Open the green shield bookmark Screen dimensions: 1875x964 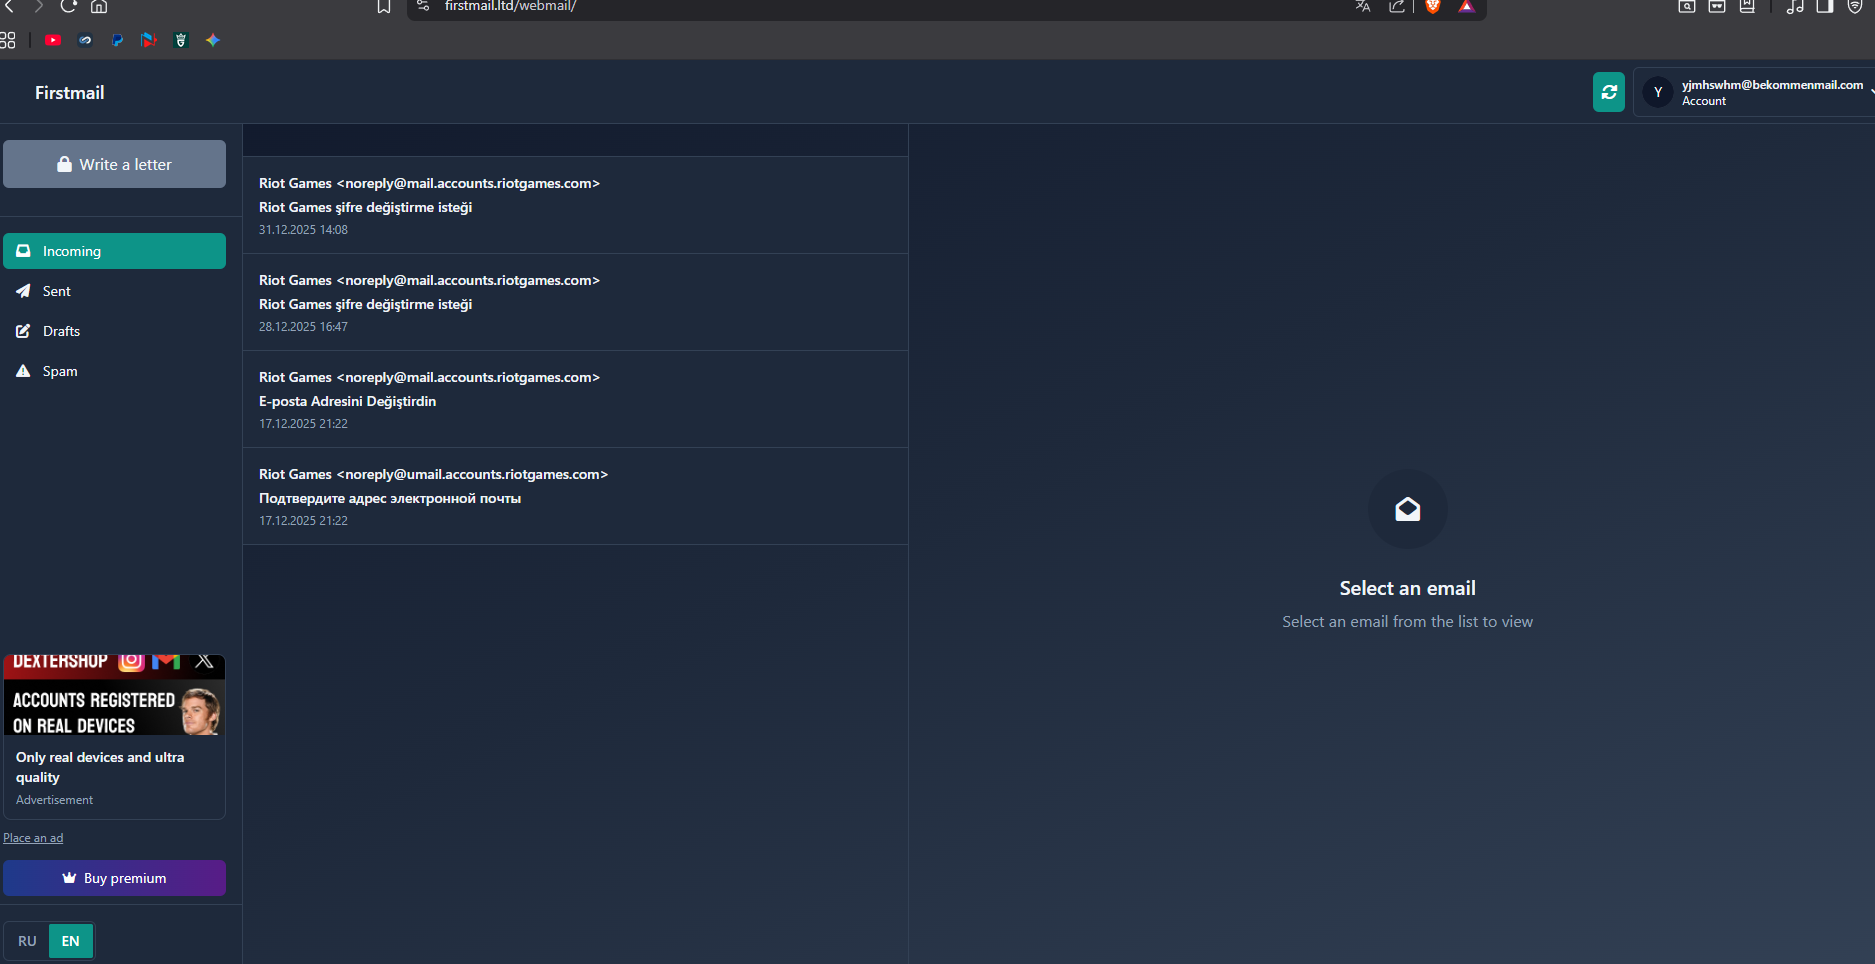coord(181,40)
